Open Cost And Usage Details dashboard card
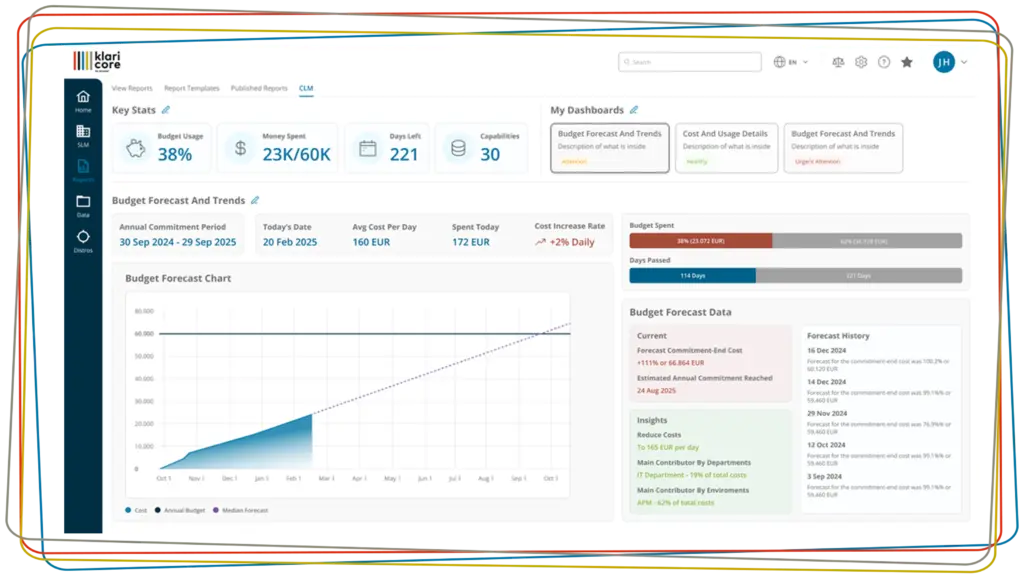Viewport: 1024px width, 578px height. pyautogui.click(x=726, y=148)
